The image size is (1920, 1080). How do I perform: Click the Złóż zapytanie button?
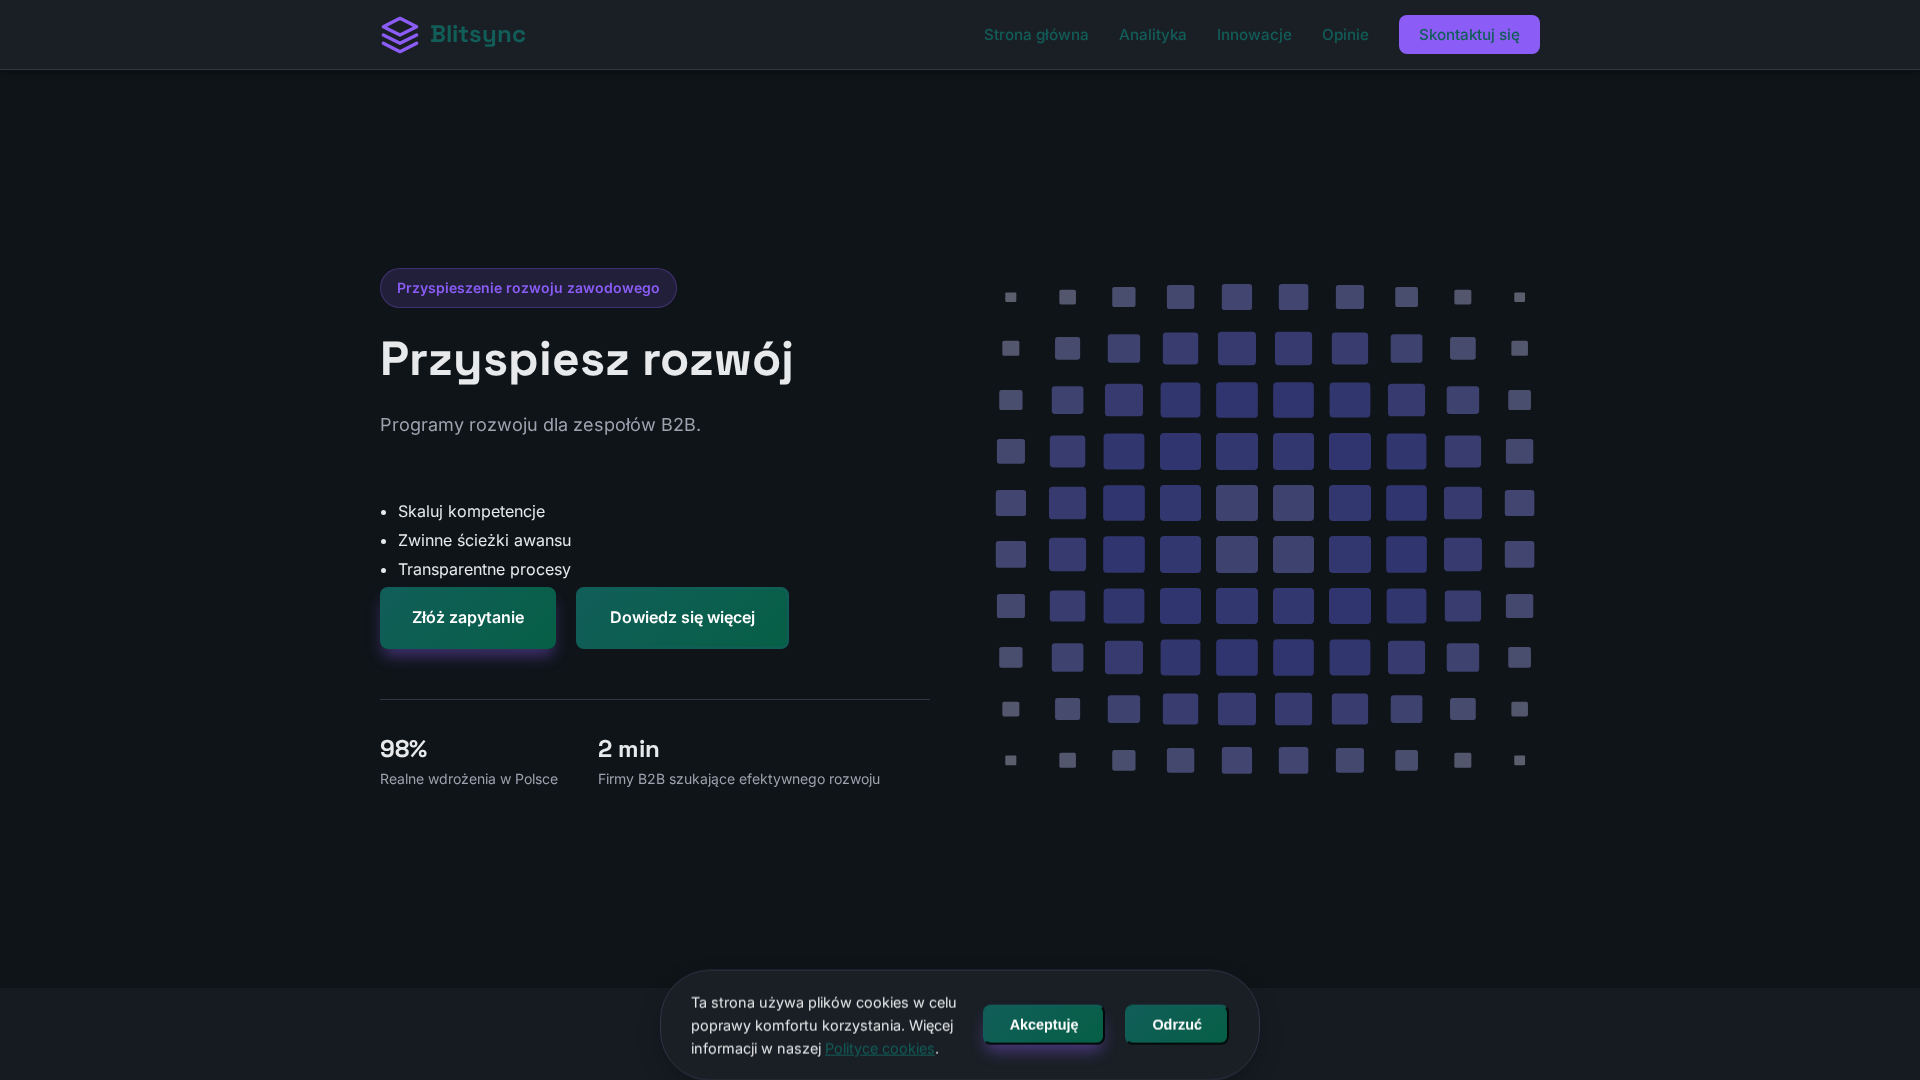tap(468, 618)
